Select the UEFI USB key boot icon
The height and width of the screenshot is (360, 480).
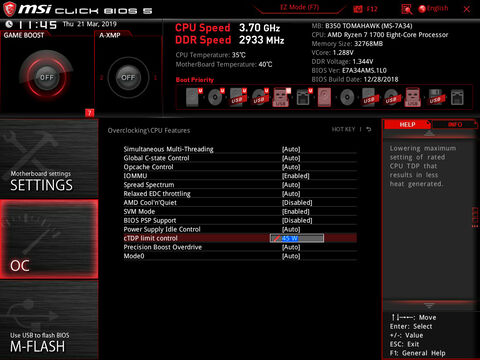(282, 97)
